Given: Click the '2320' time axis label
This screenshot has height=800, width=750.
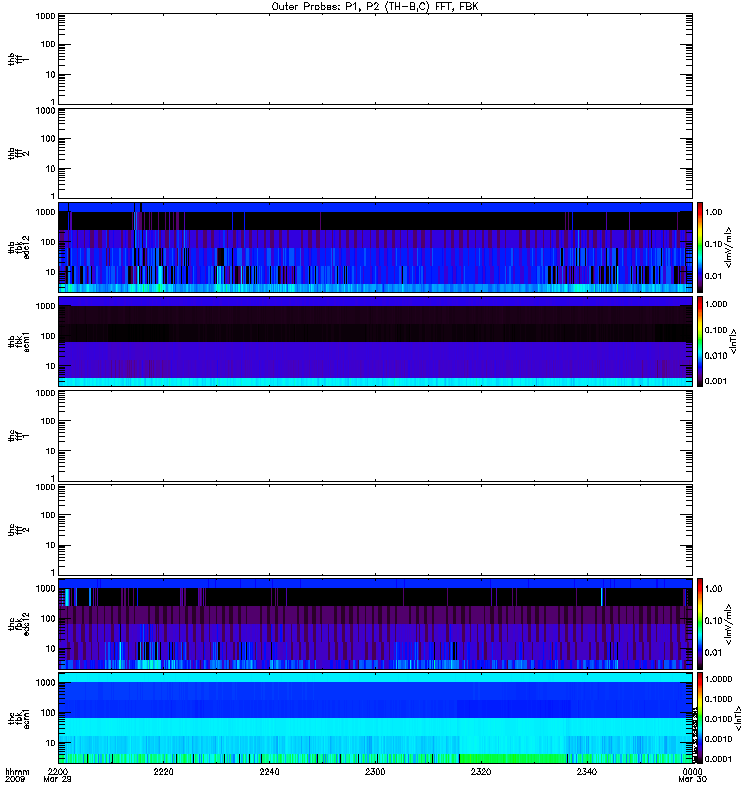Looking at the screenshot, I should pos(481,772).
